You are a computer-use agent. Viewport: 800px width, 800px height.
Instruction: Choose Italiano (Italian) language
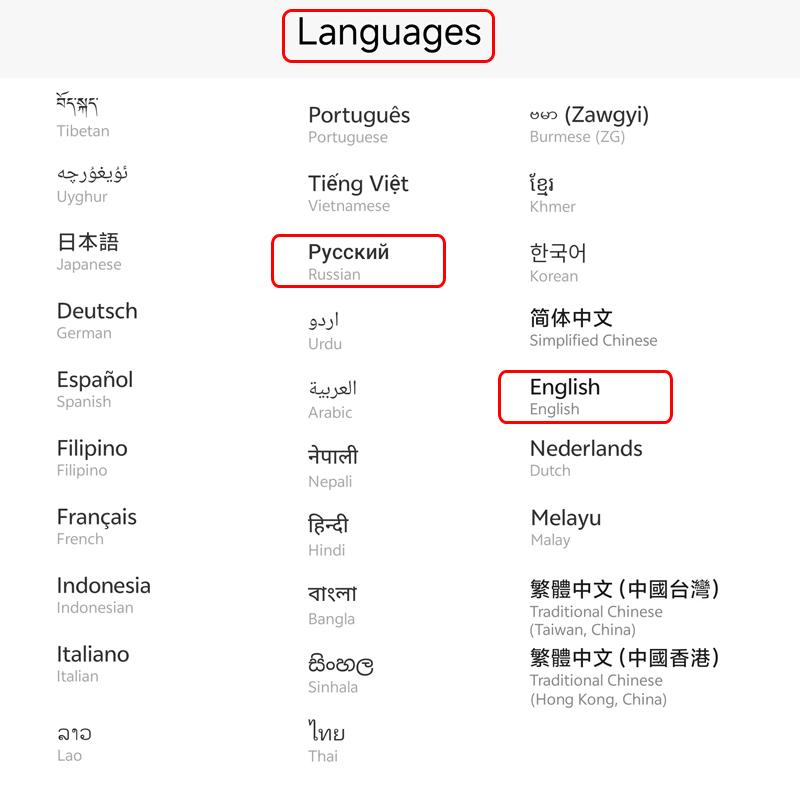[93, 664]
